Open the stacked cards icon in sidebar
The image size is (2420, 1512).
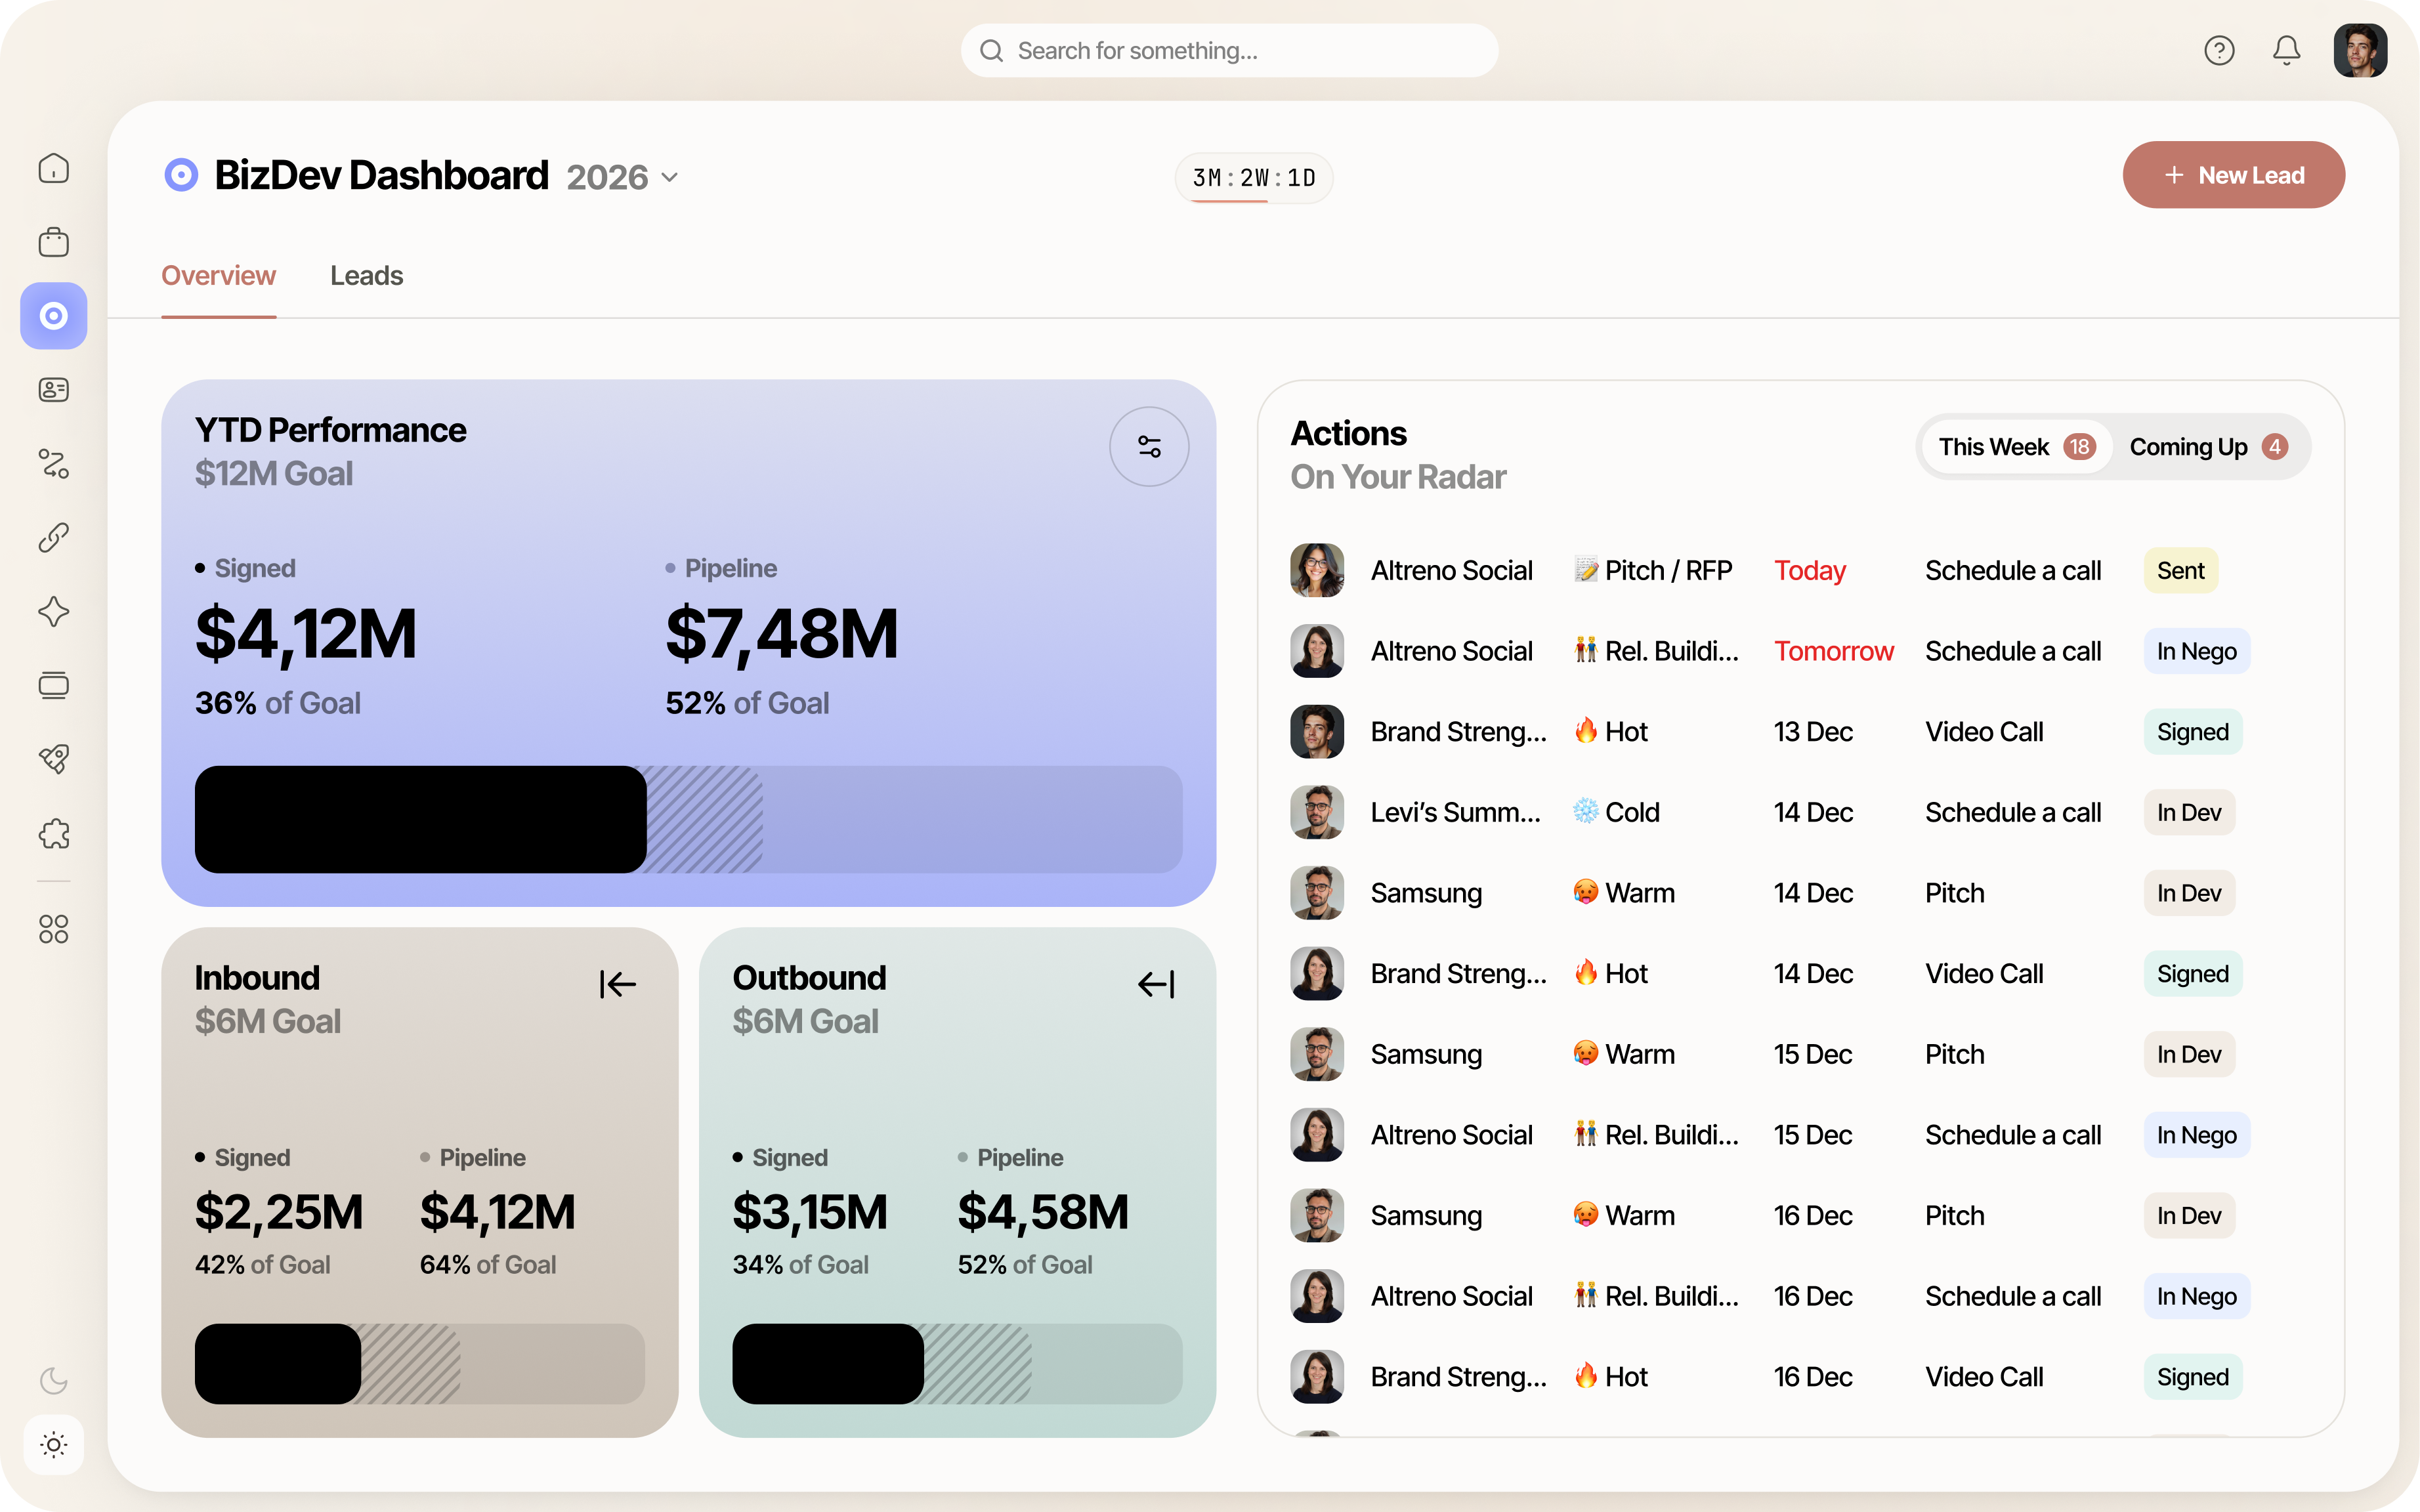click(54, 686)
